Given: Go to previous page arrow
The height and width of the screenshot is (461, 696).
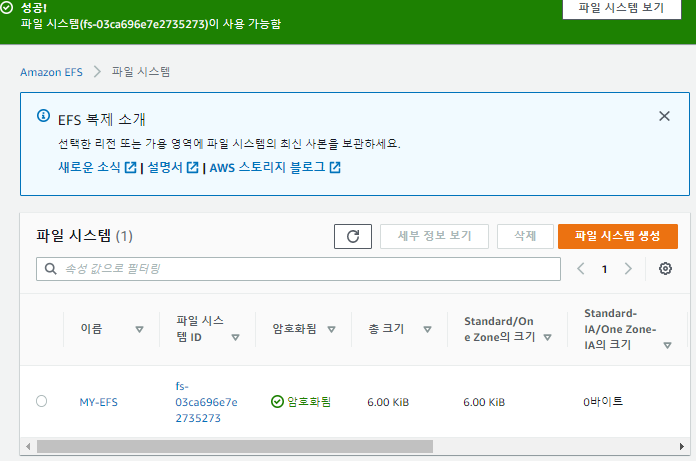Looking at the screenshot, I should coord(581,268).
